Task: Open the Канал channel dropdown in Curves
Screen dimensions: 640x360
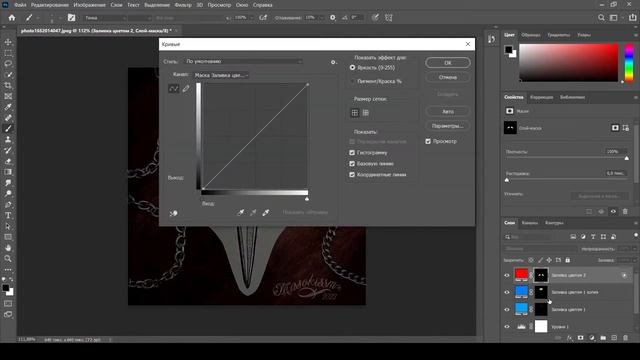Action: tap(221, 75)
